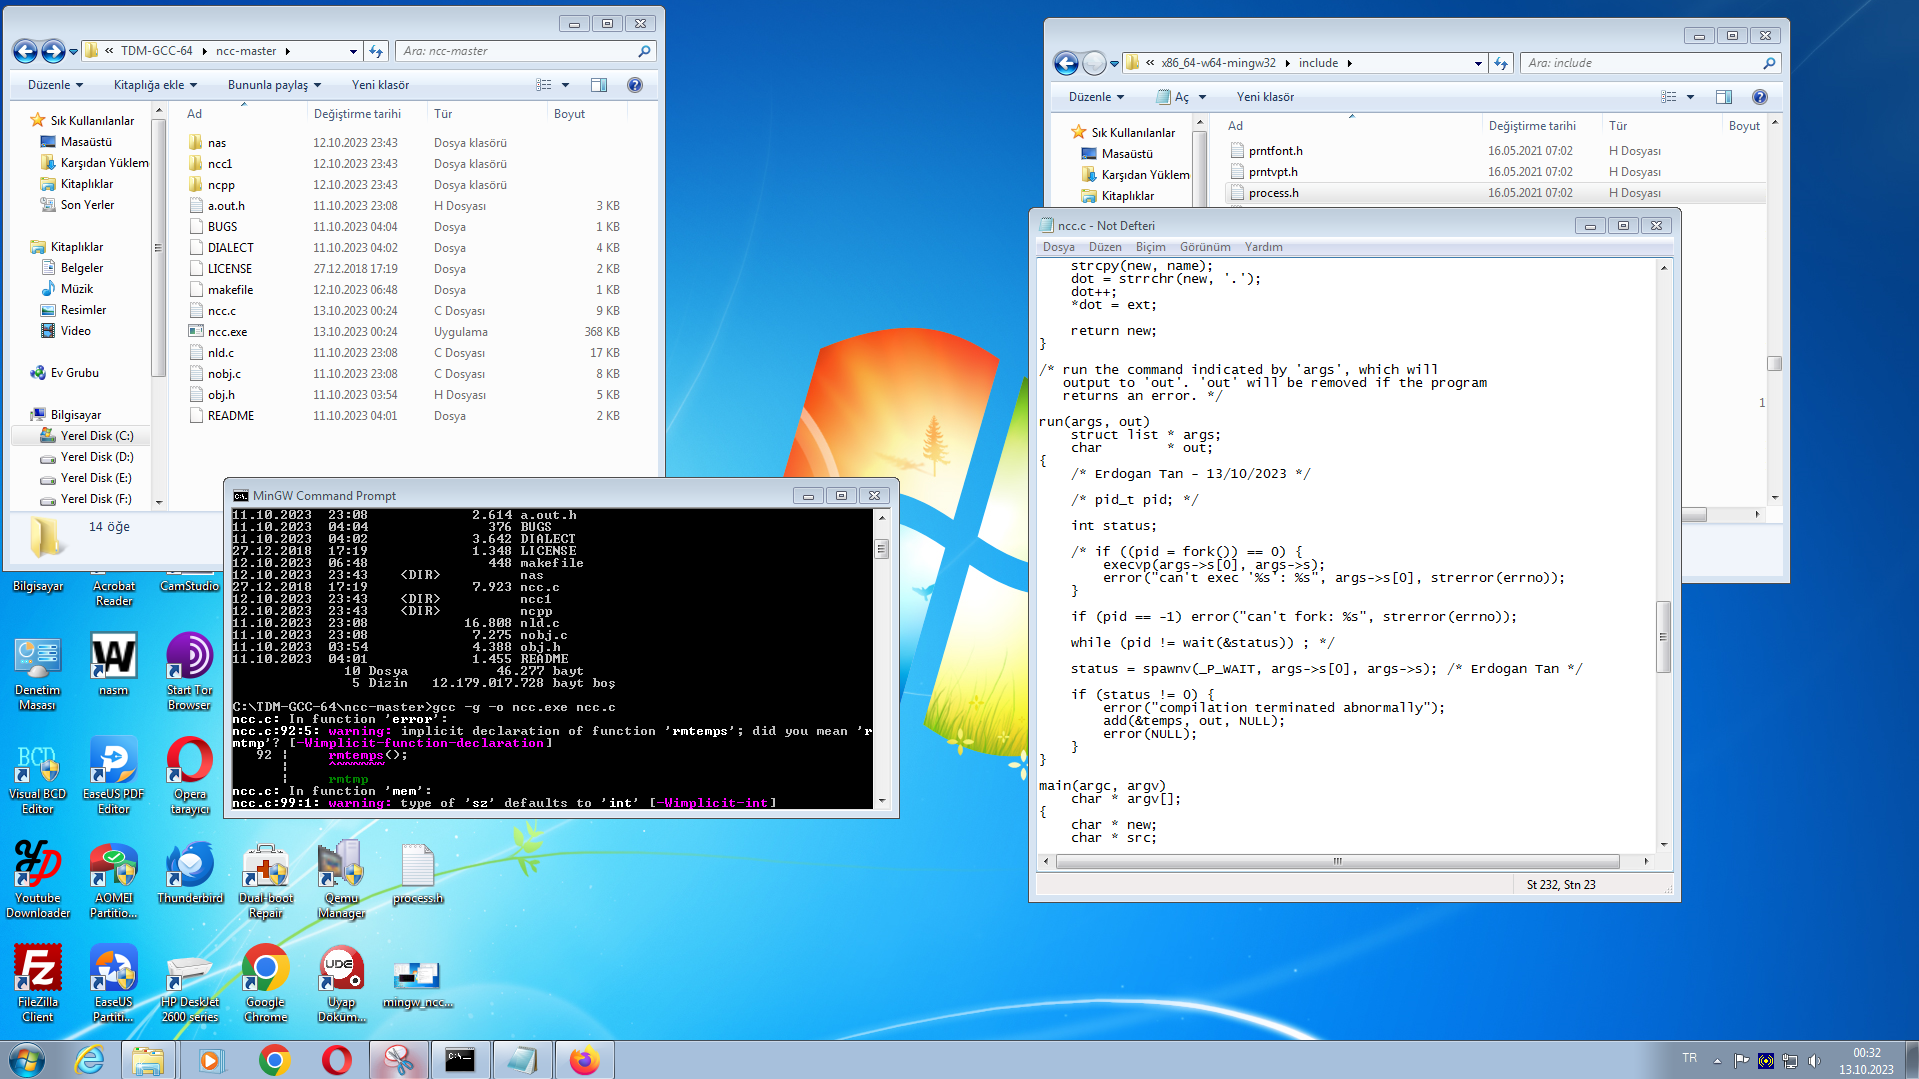Open the Thunderbird desktop icon

pyautogui.click(x=189, y=873)
